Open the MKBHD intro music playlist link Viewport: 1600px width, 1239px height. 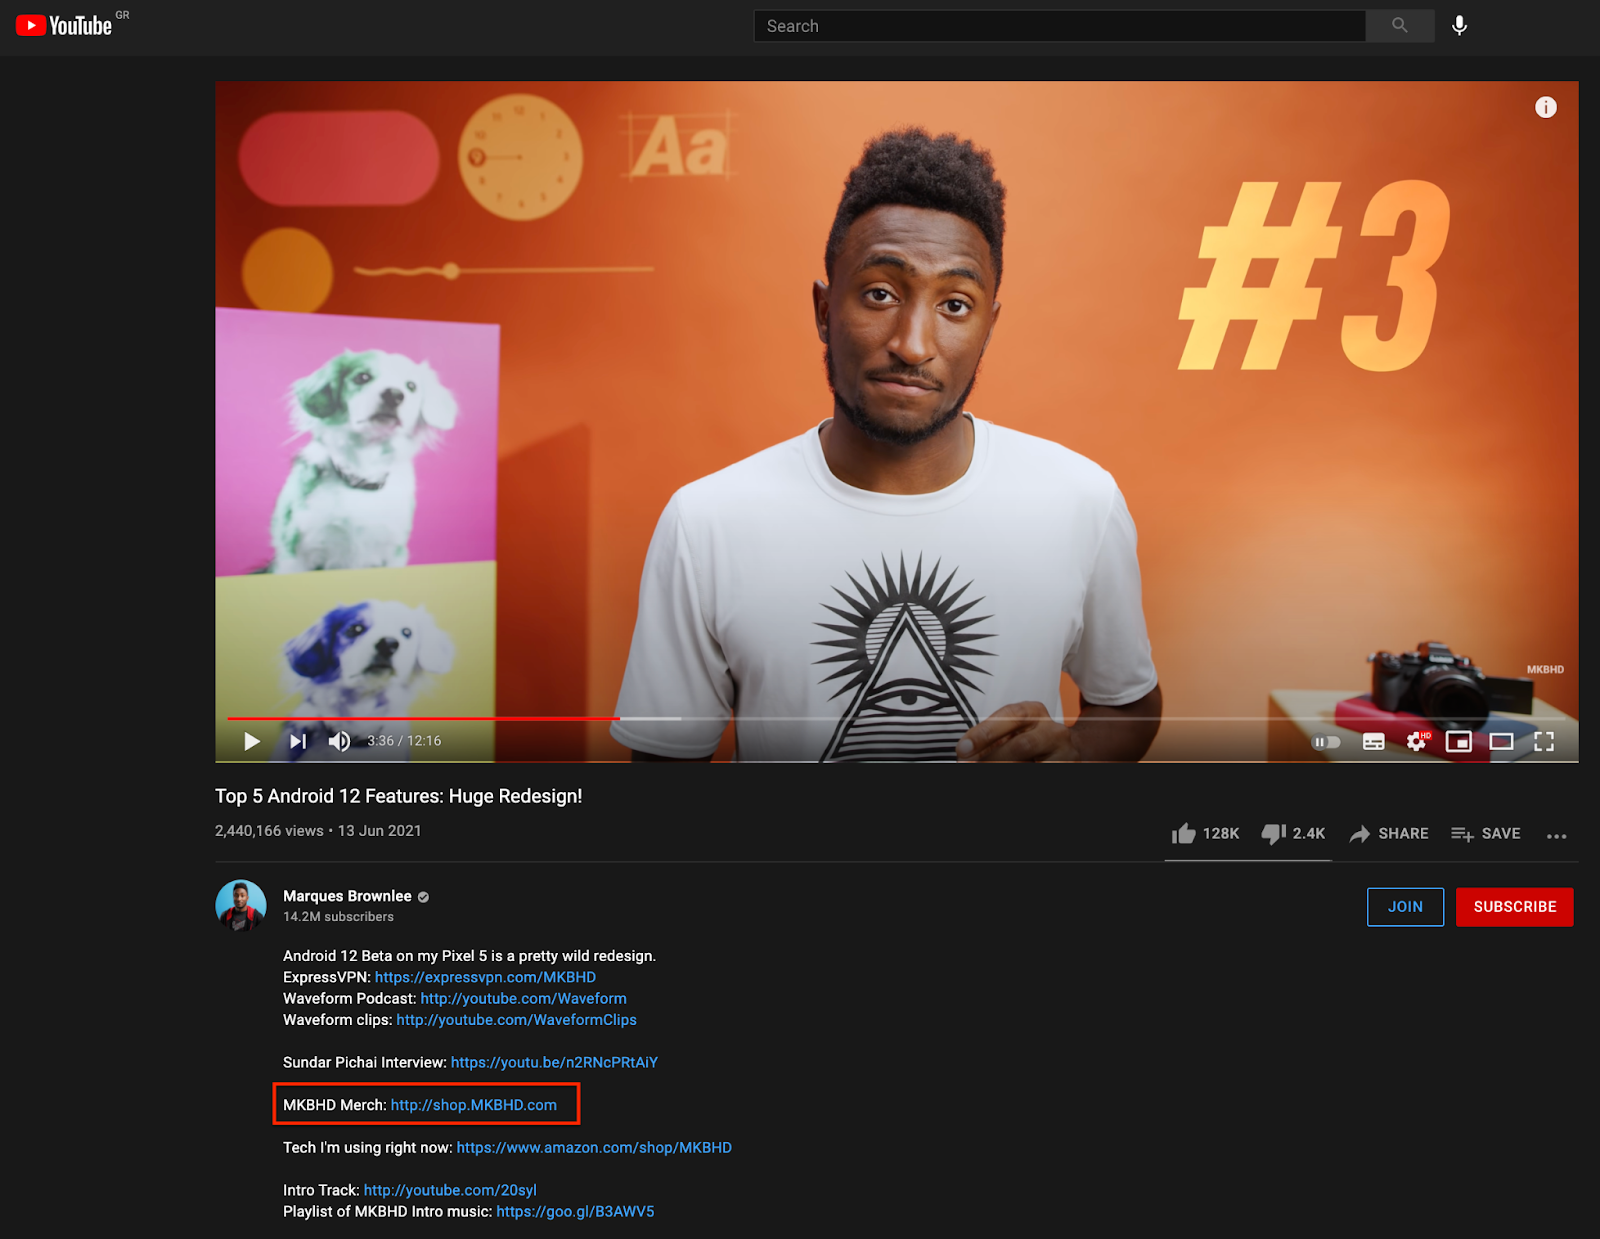(x=575, y=1212)
